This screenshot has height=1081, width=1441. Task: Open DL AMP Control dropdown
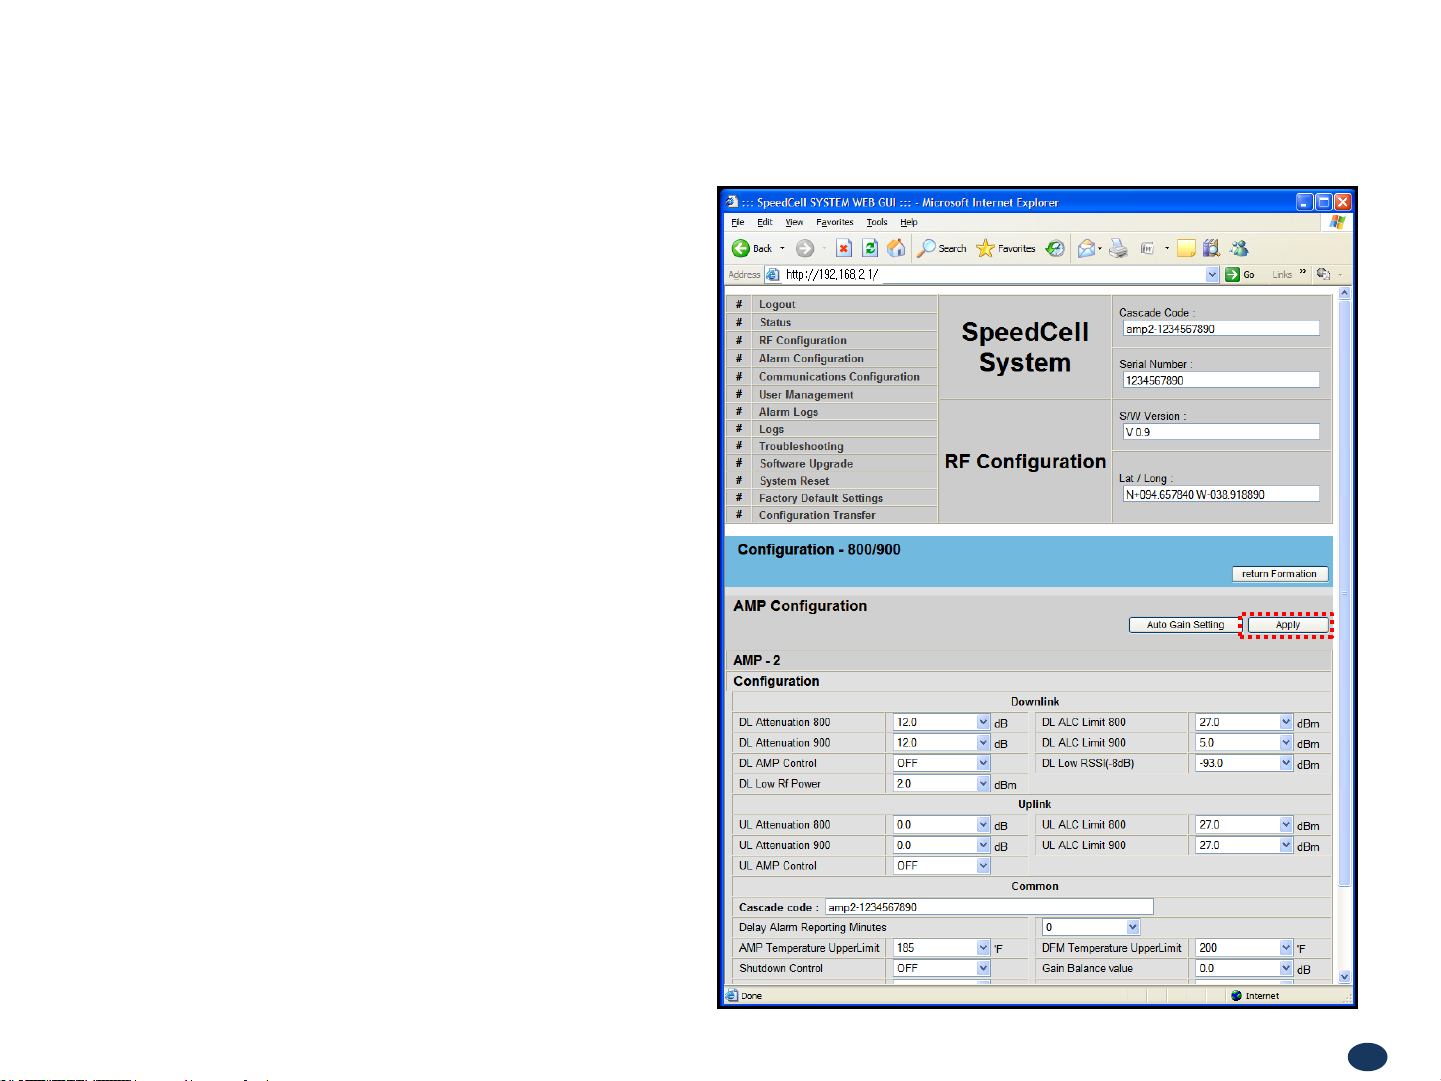983,763
